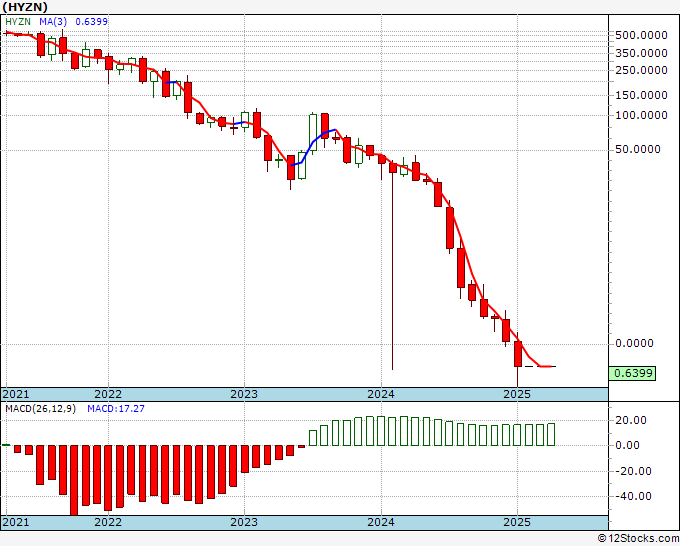Click 2025 on the price chart timeline
This screenshot has width=680, height=546.
[517, 394]
